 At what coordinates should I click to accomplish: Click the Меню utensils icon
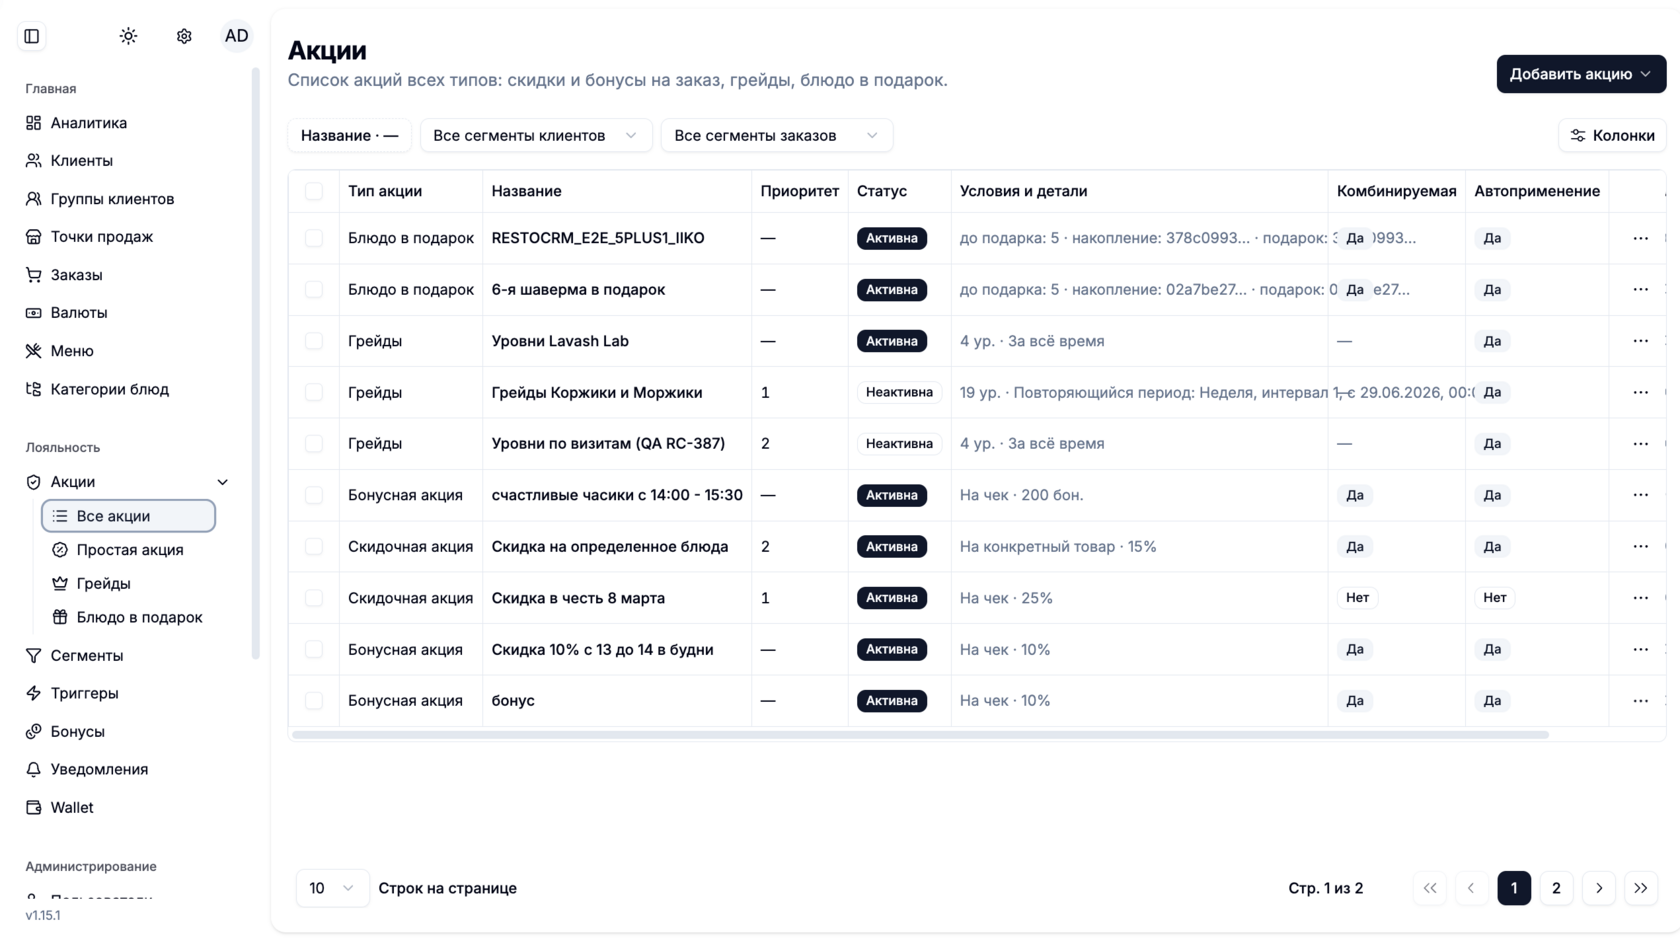point(33,351)
